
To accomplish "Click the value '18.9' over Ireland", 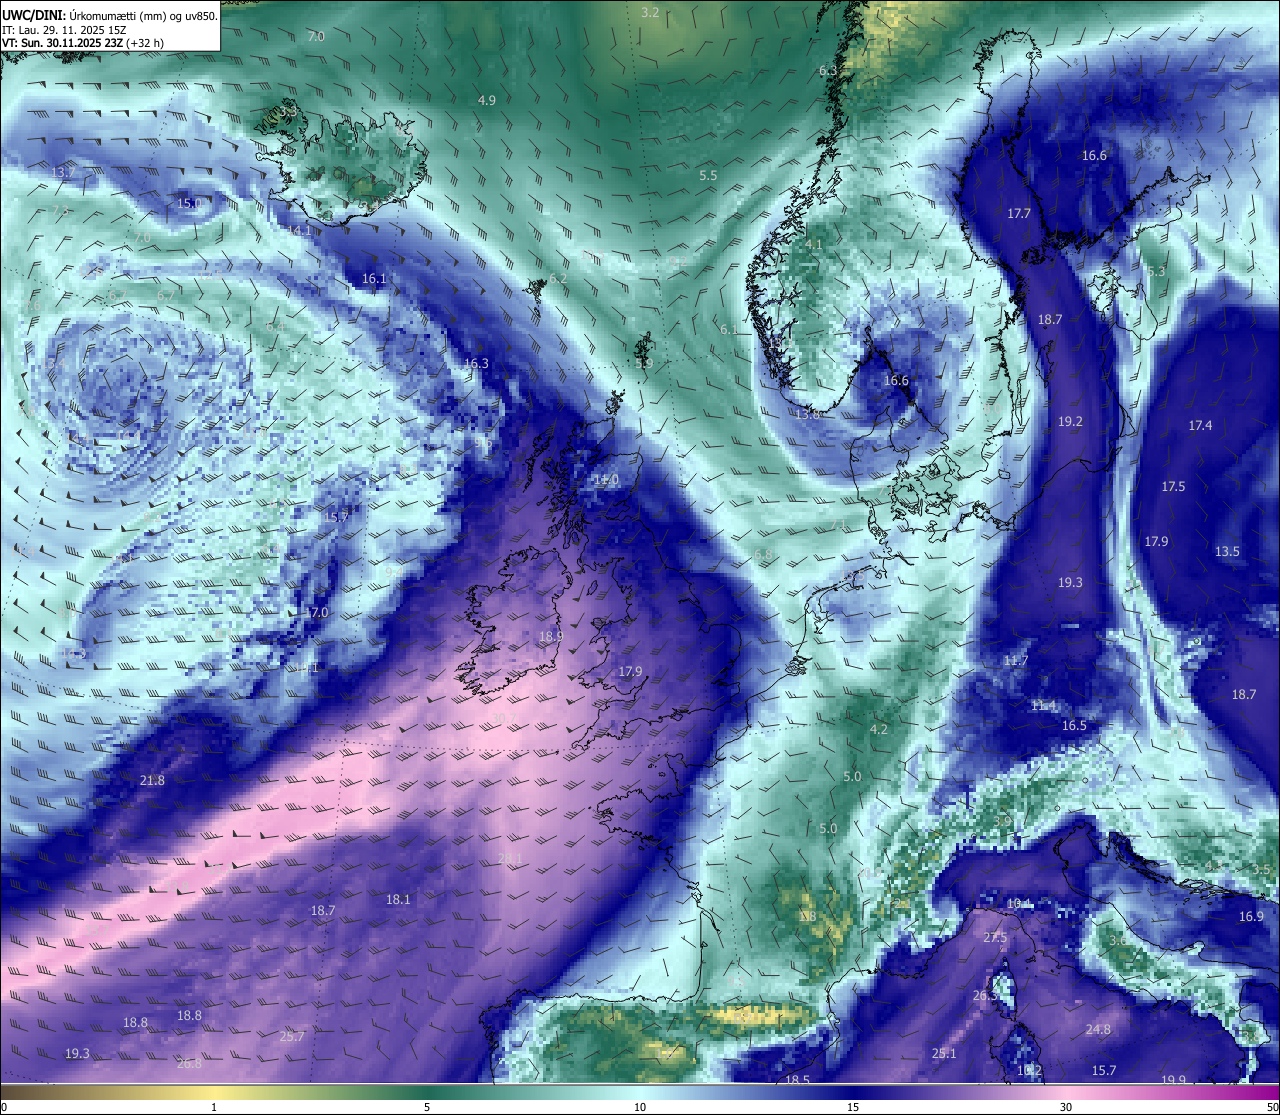I will [x=551, y=636].
